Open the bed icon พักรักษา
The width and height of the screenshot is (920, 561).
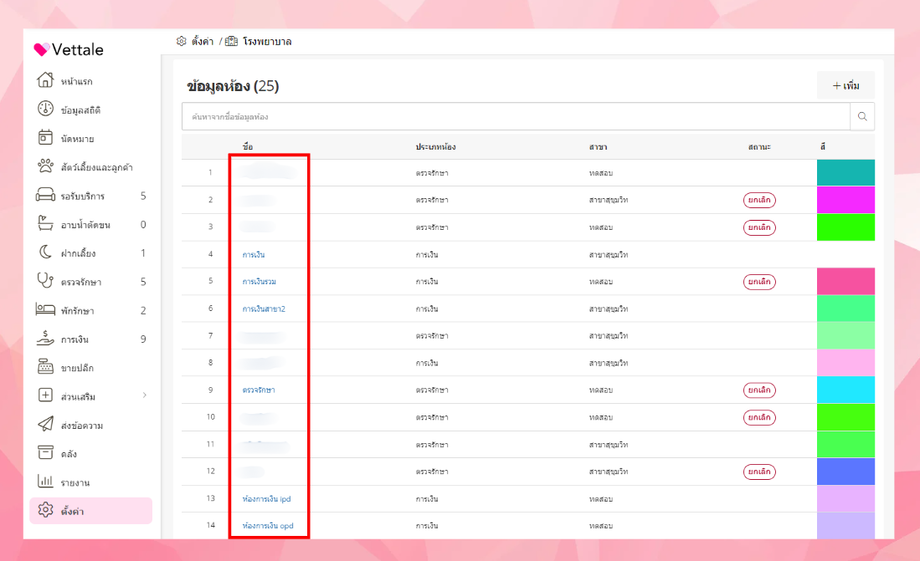pyautogui.click(x=45, y=309)
